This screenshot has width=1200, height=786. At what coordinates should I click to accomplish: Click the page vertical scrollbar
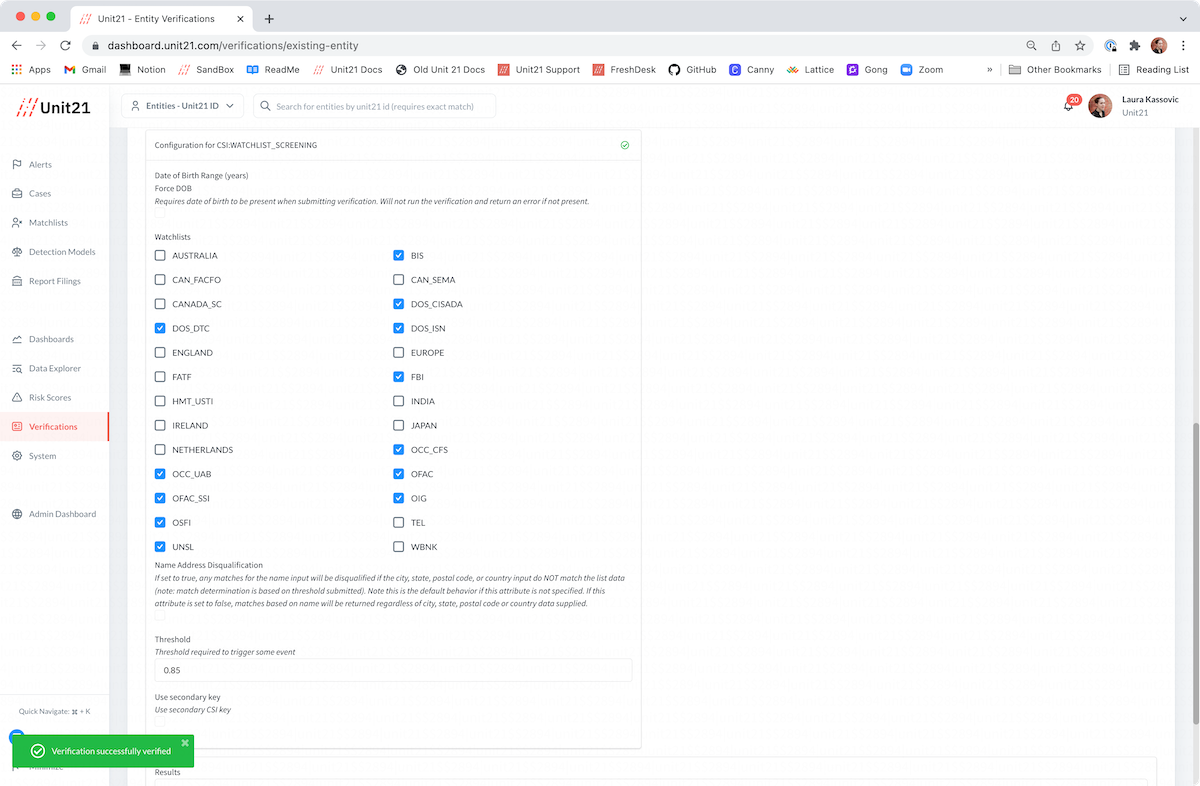click(1194, 572)
